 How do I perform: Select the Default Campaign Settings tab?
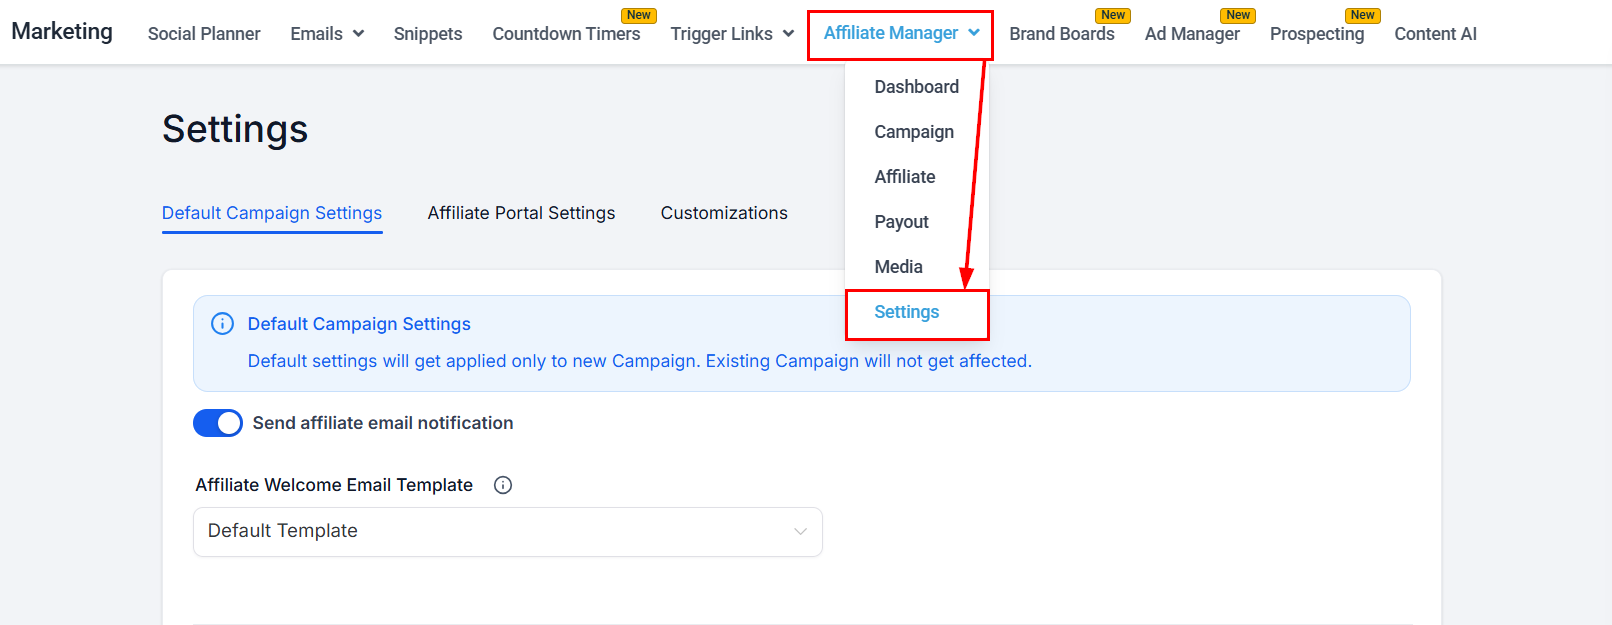[272, 213]
